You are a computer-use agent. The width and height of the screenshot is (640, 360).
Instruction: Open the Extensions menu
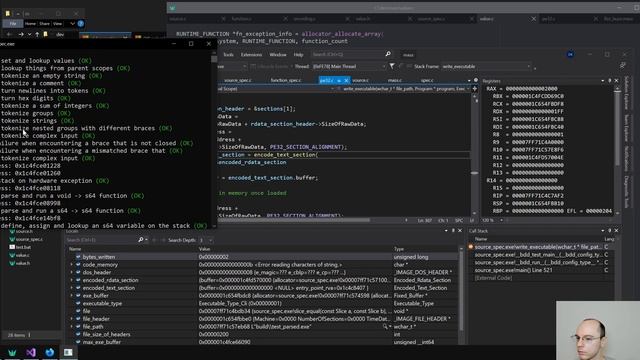click(251, 55)
